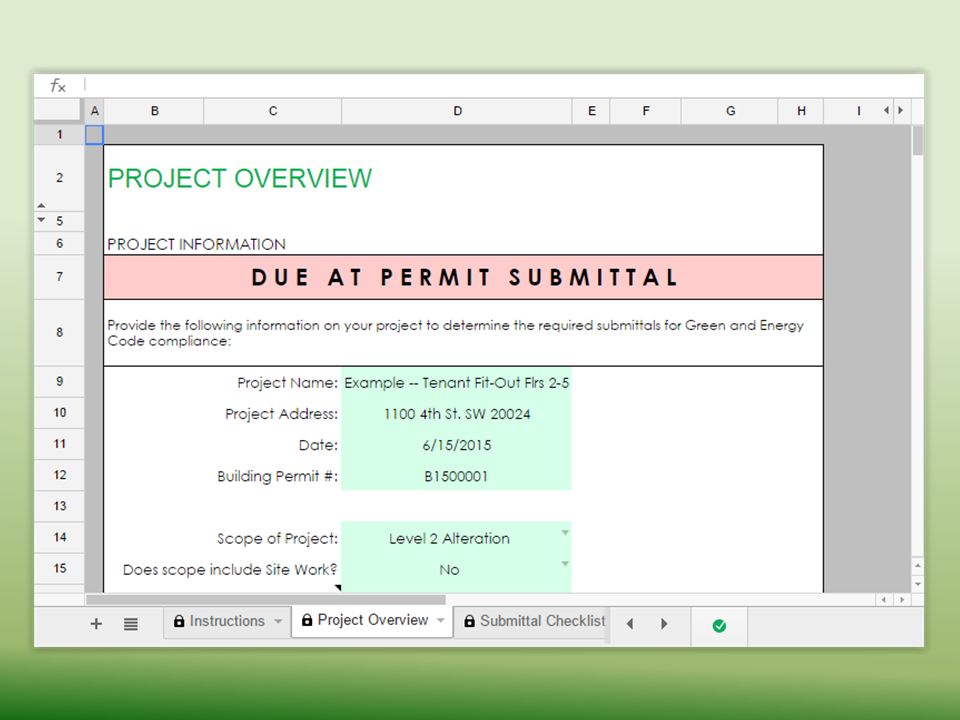Open Scope of Project dropdown arrow
960x720 pixels.
pyautogui.click(x=565, y=532)
